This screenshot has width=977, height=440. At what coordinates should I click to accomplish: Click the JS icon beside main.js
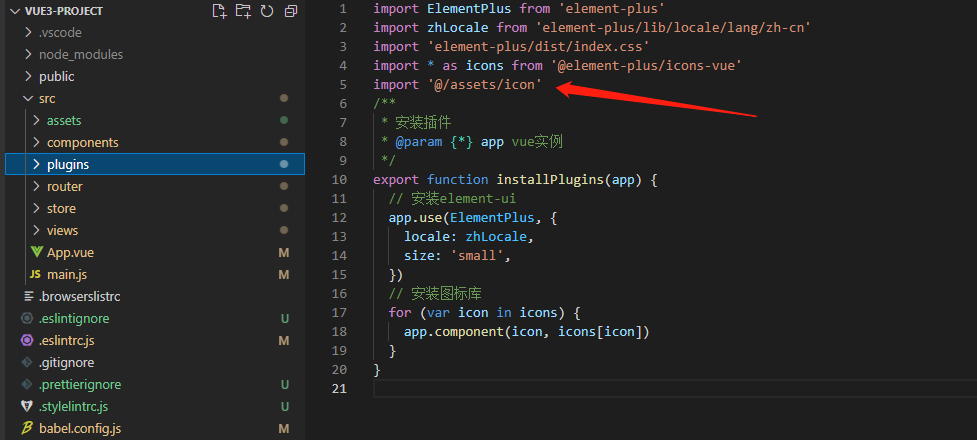(x=36, y=274)
